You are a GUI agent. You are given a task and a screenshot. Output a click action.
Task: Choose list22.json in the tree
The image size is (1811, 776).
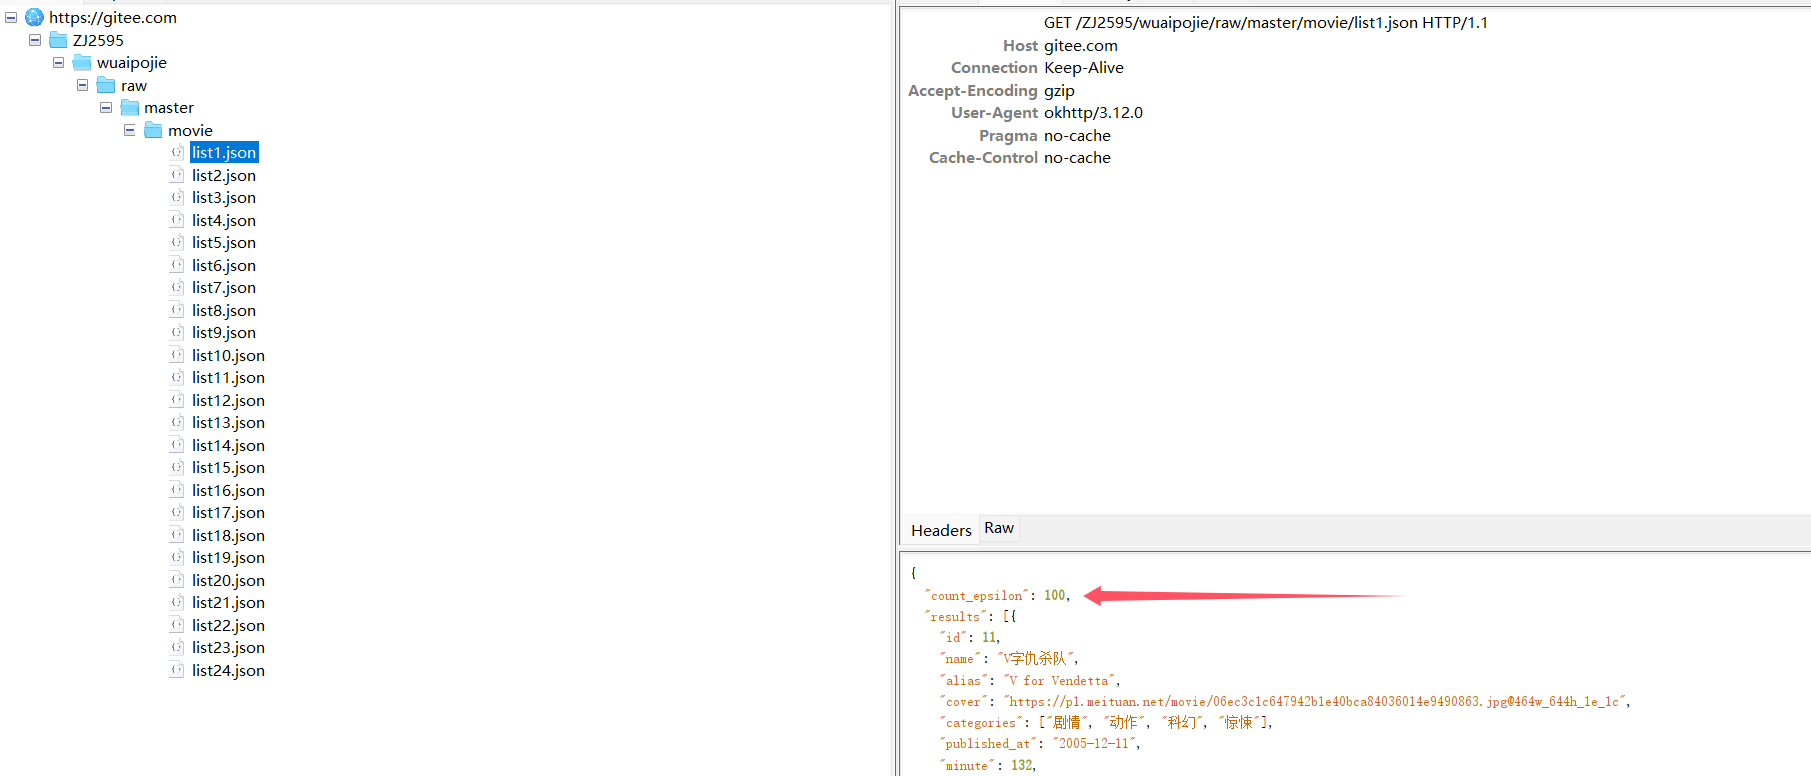click(228, 625)
